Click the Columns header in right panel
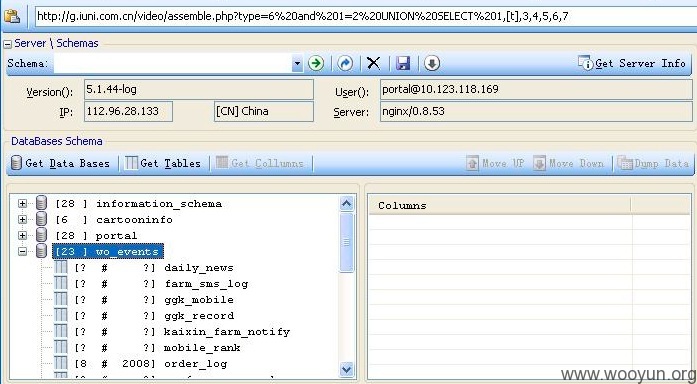Viewport: 697px width, 384px height. tap(499, 205)
